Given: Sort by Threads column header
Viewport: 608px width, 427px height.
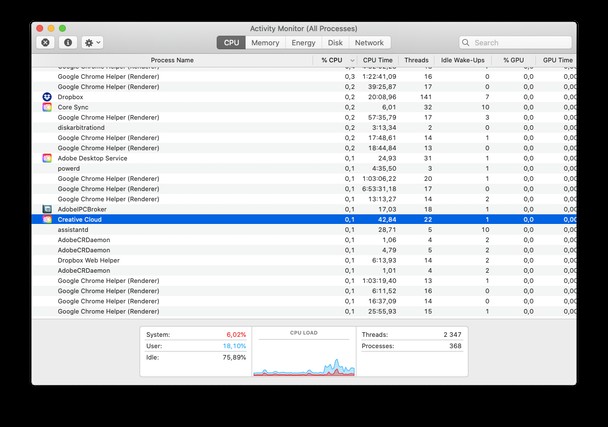Looking at the screenshot, I should [x=416, y=60].
